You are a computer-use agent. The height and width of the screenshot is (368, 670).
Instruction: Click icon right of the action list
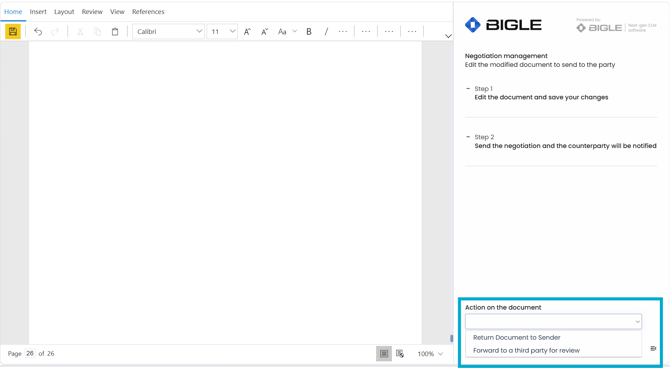coord(653,349)
